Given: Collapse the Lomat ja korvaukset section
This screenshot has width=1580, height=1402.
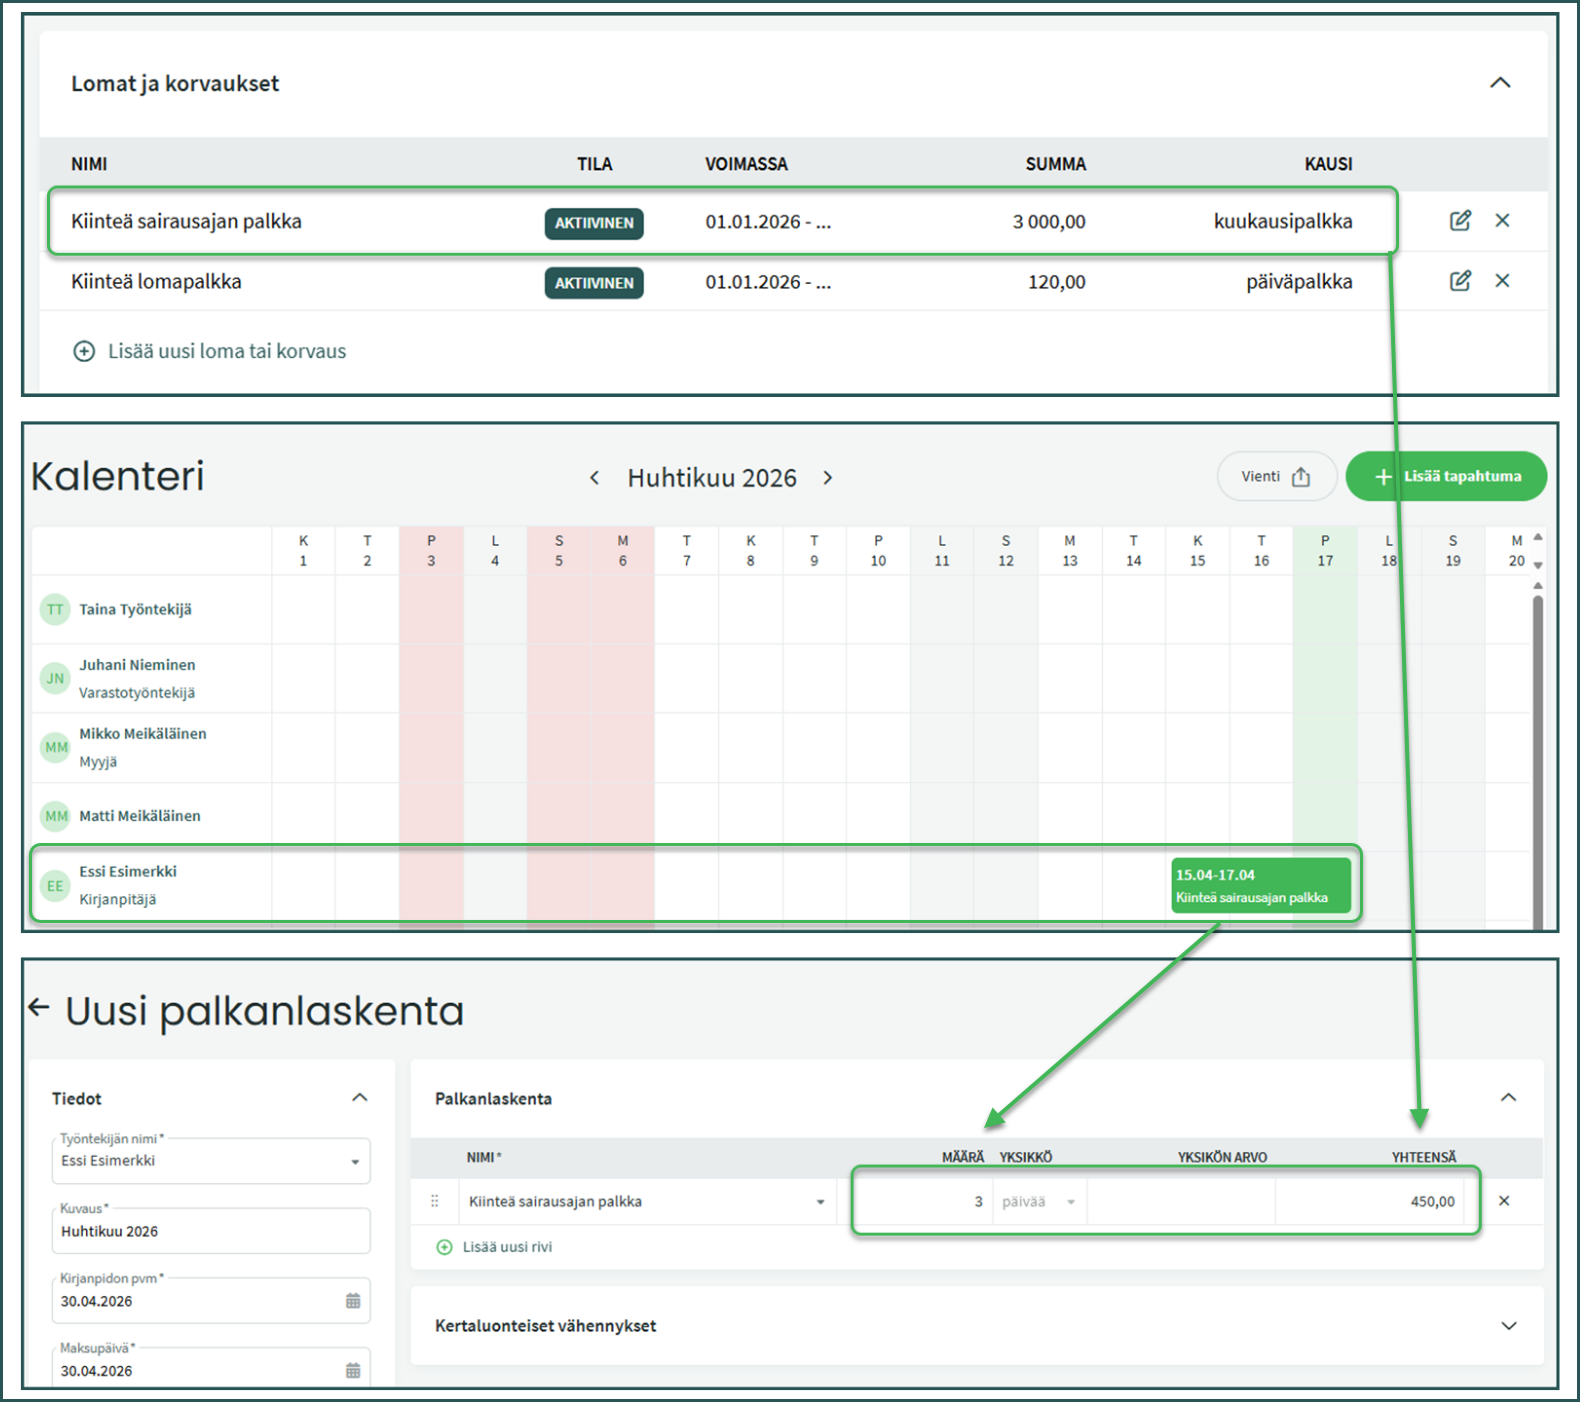Looking at the screenshot, I should coord(1500,83).
